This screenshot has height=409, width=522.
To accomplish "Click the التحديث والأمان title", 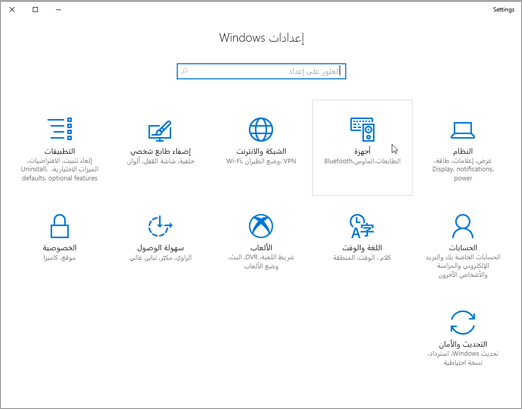I will click(463, 344).
